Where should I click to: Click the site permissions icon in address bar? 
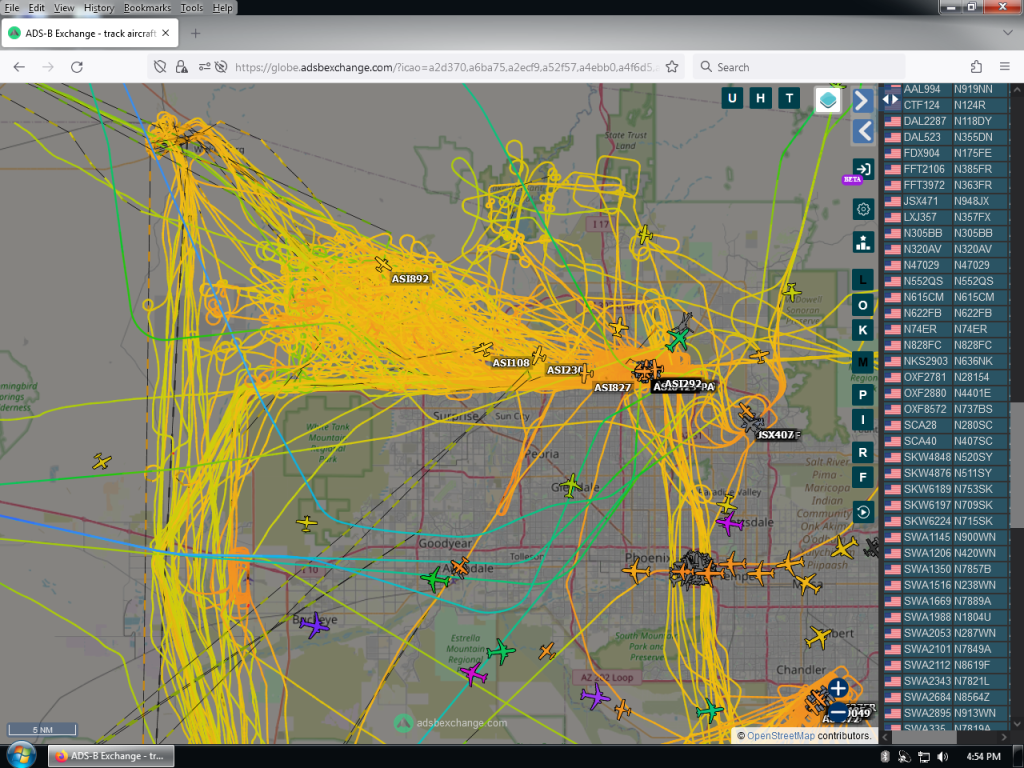pyautogui.click(x=204, y=67)
